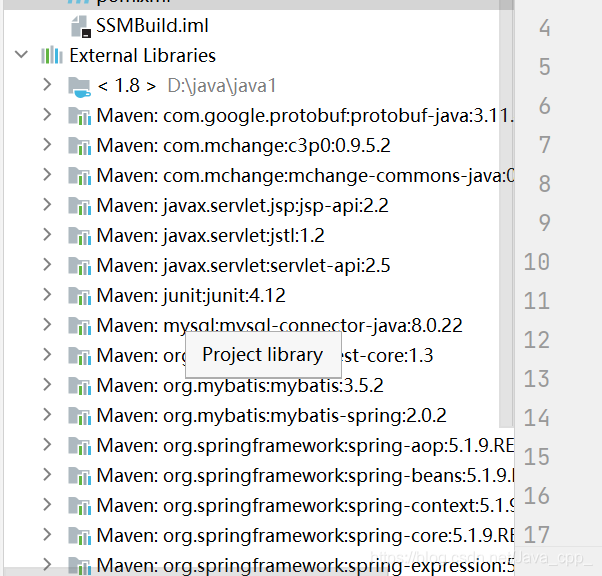Click the servlet-api library icon

(x=79, y=266)
